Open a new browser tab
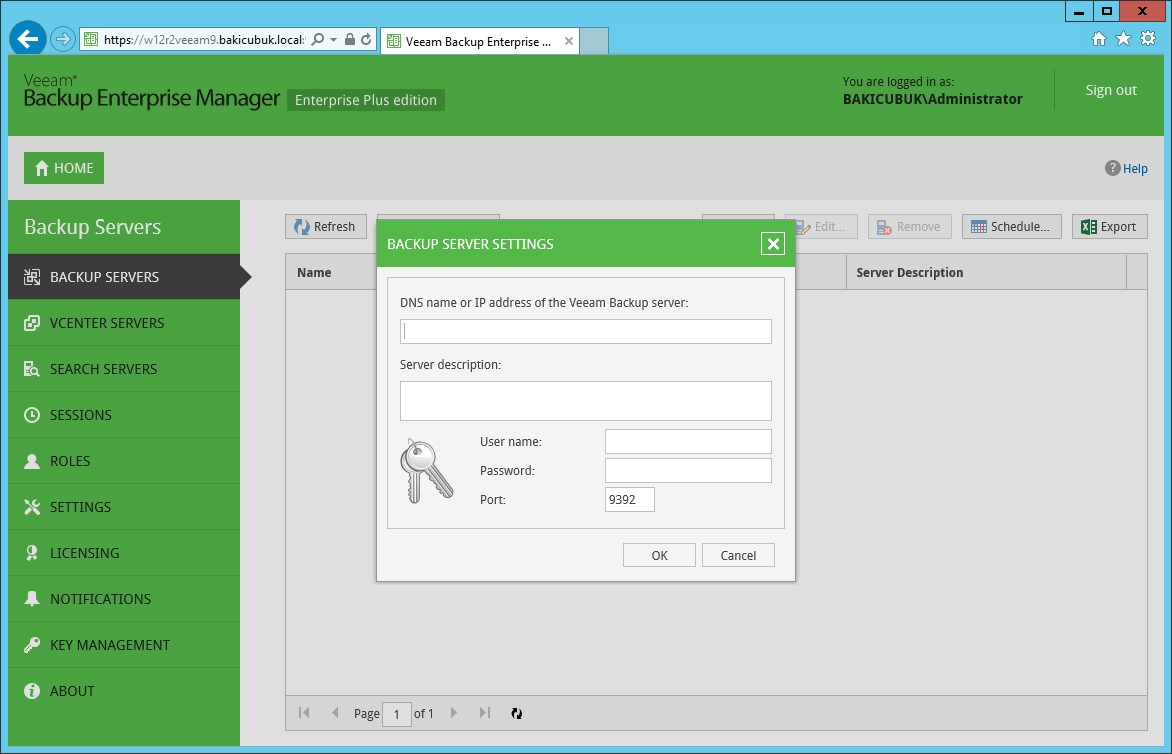 pyautogui.click(x=594, y=41)
